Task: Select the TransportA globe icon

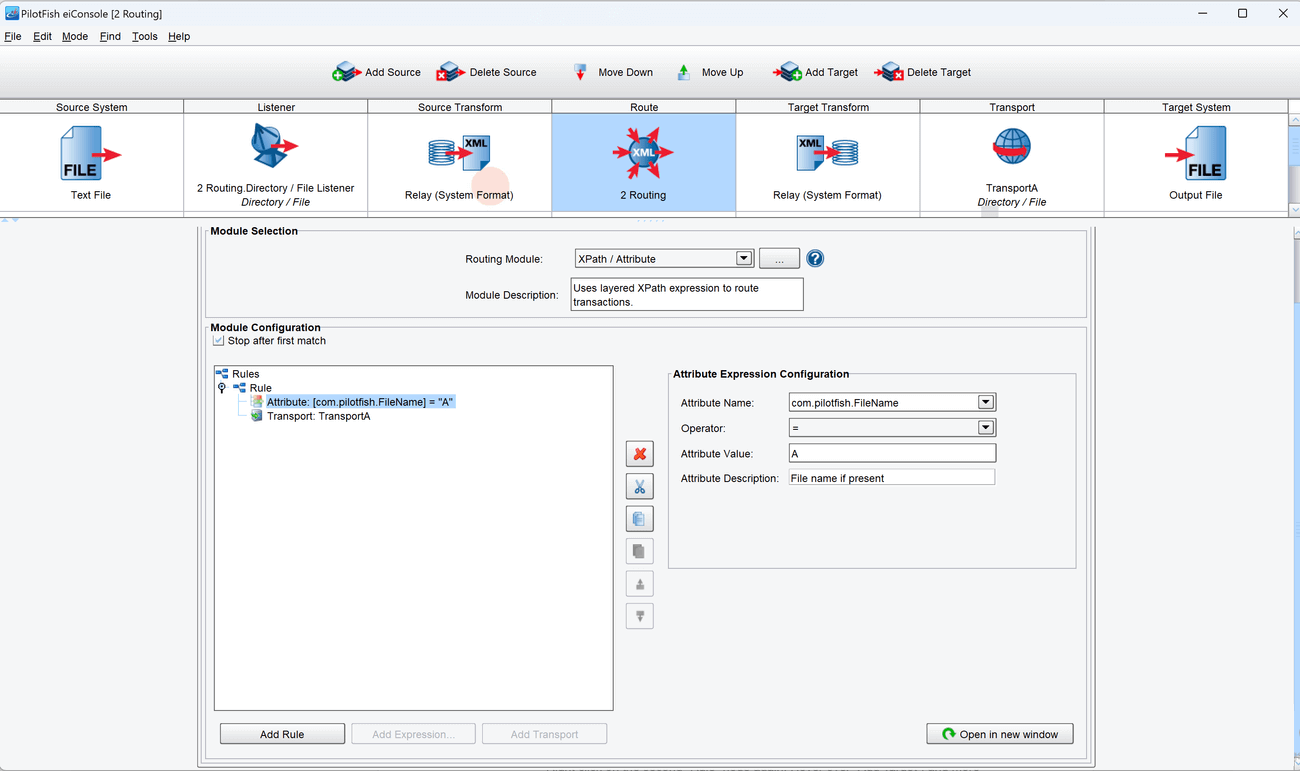Action: coord(1011,147)
